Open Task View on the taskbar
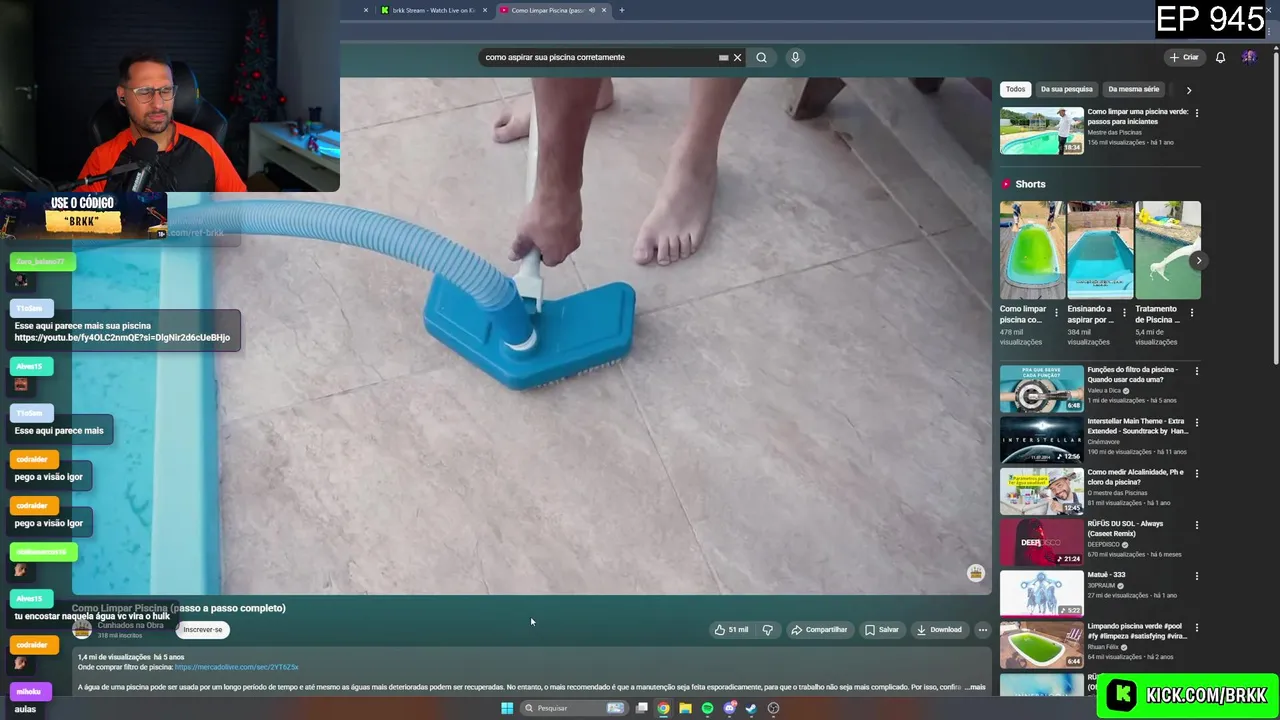This screenshot has width=1280, height=720. [x=642, y=708]
